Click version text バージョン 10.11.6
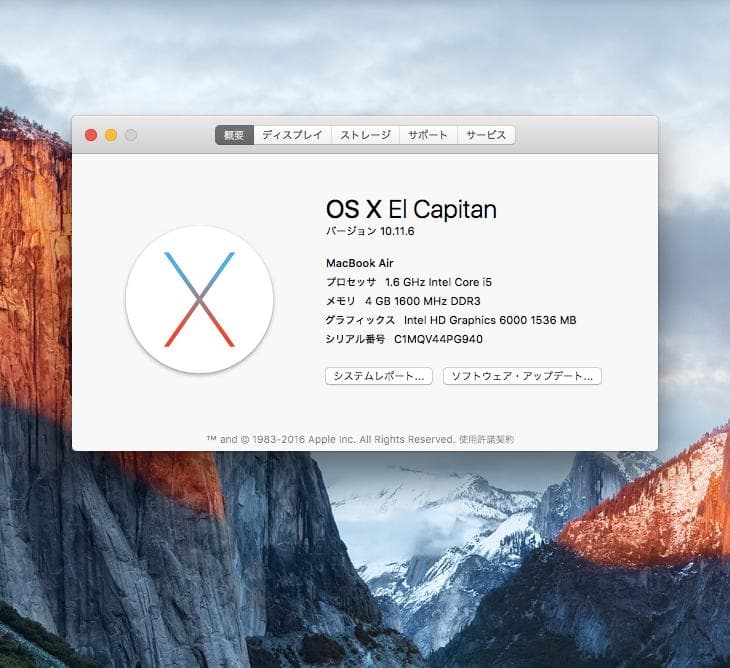This screenshot has width=730, height=668. 370,231
